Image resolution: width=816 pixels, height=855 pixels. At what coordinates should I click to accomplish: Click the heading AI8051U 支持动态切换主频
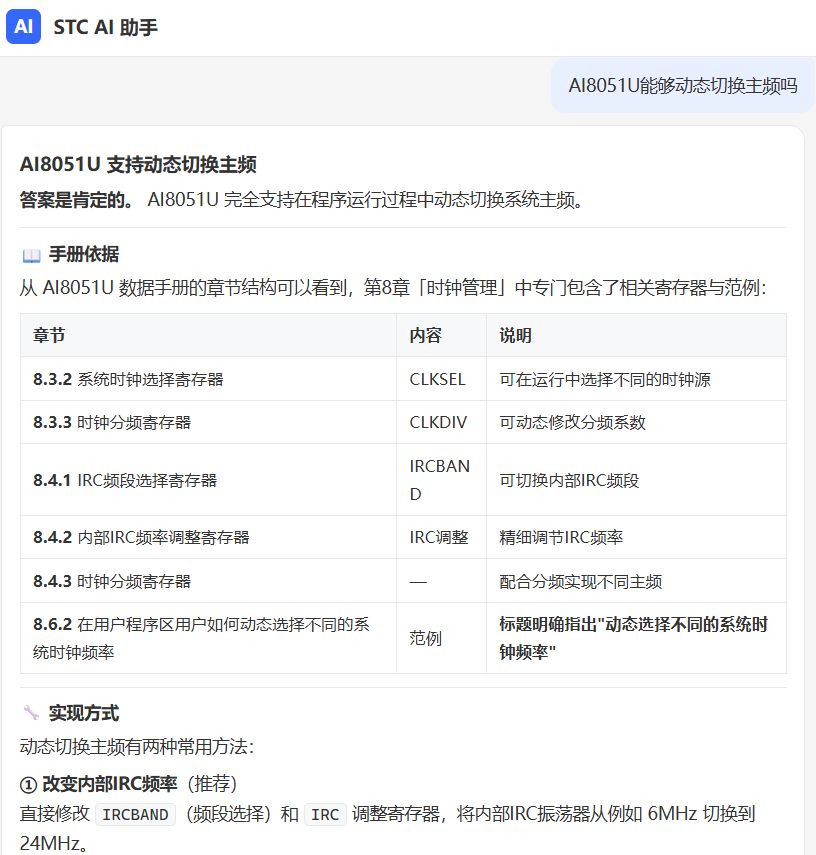[138, 165]
